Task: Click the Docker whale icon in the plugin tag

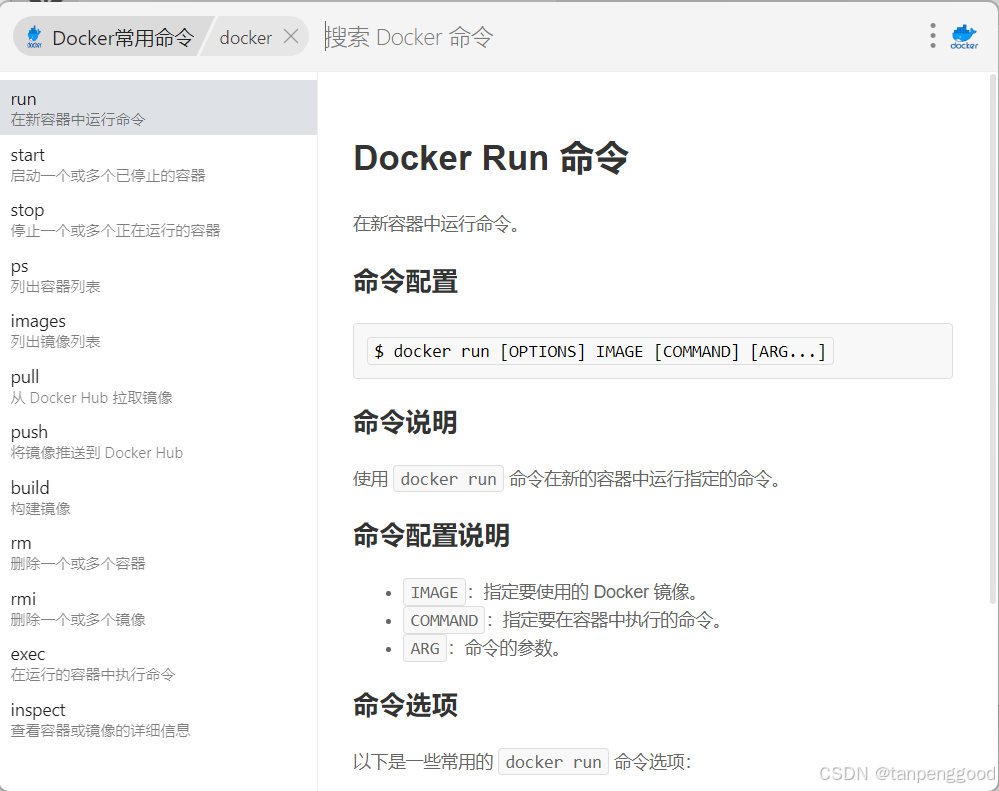Action: coord(34,38)
